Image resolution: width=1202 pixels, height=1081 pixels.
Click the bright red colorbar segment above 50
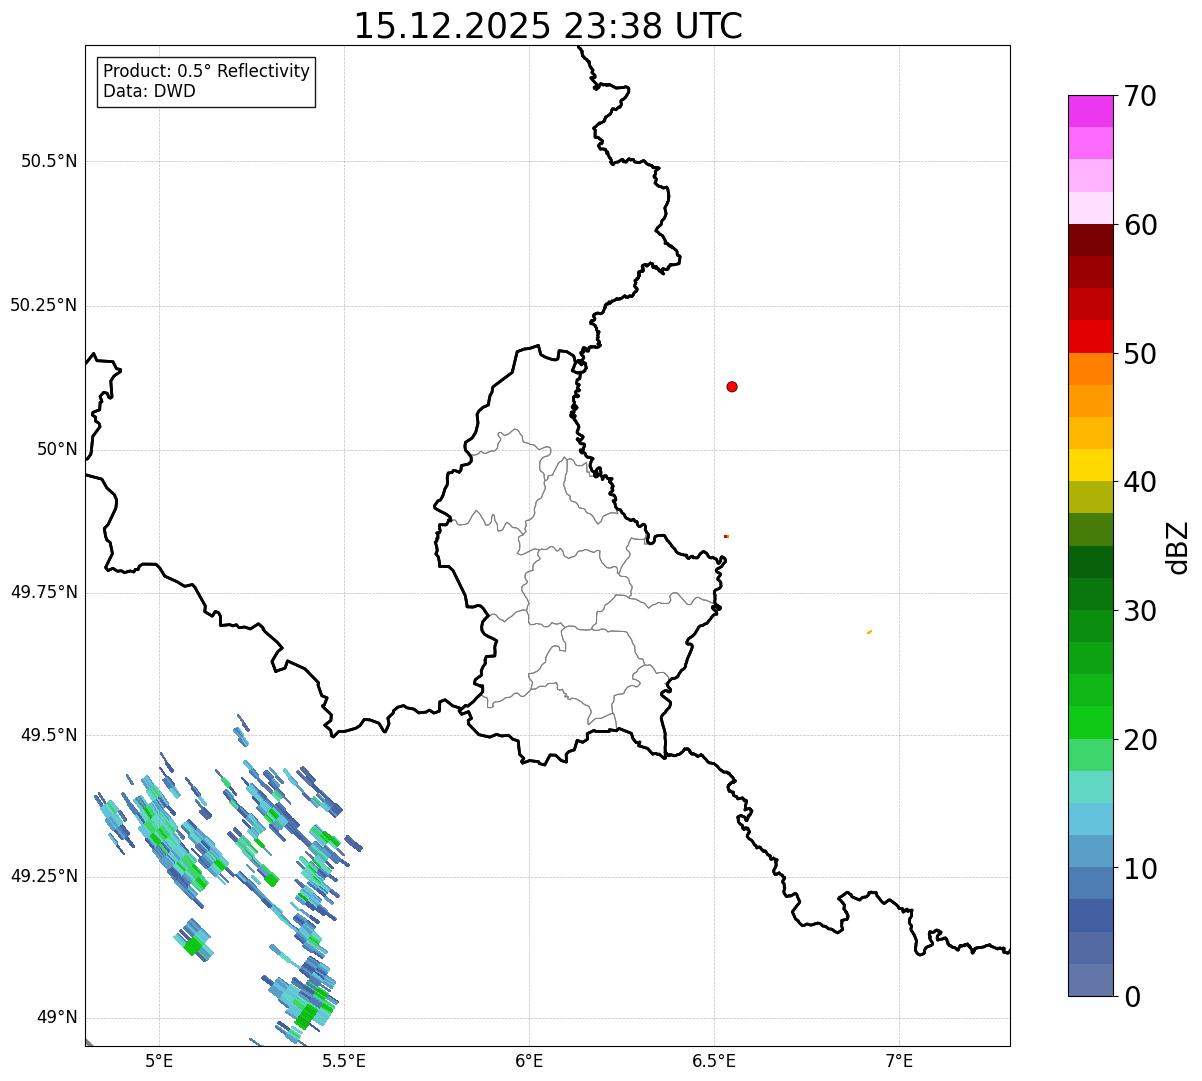1090,336
